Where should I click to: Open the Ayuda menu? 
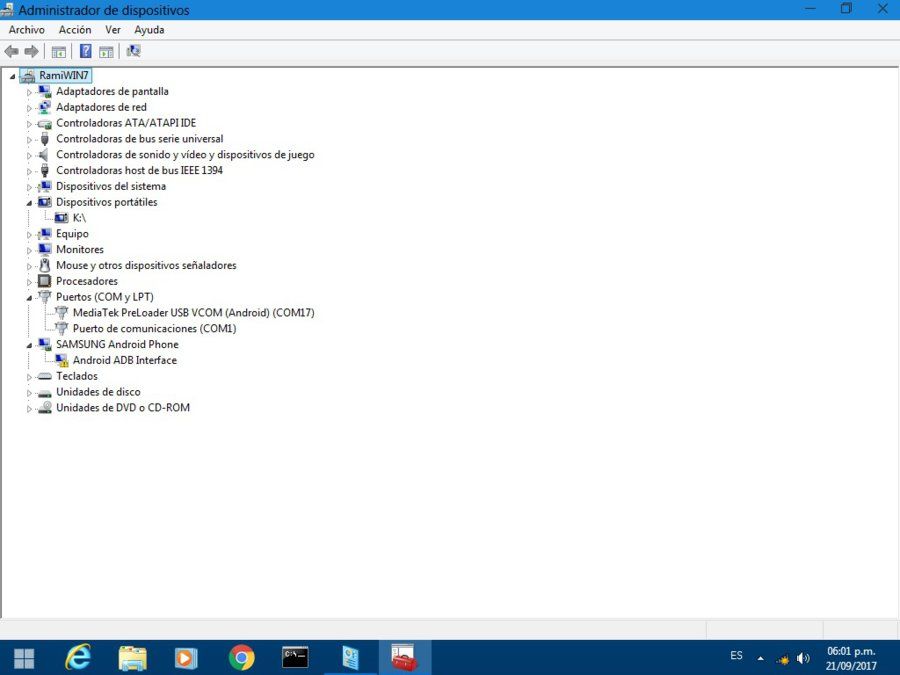149,30
